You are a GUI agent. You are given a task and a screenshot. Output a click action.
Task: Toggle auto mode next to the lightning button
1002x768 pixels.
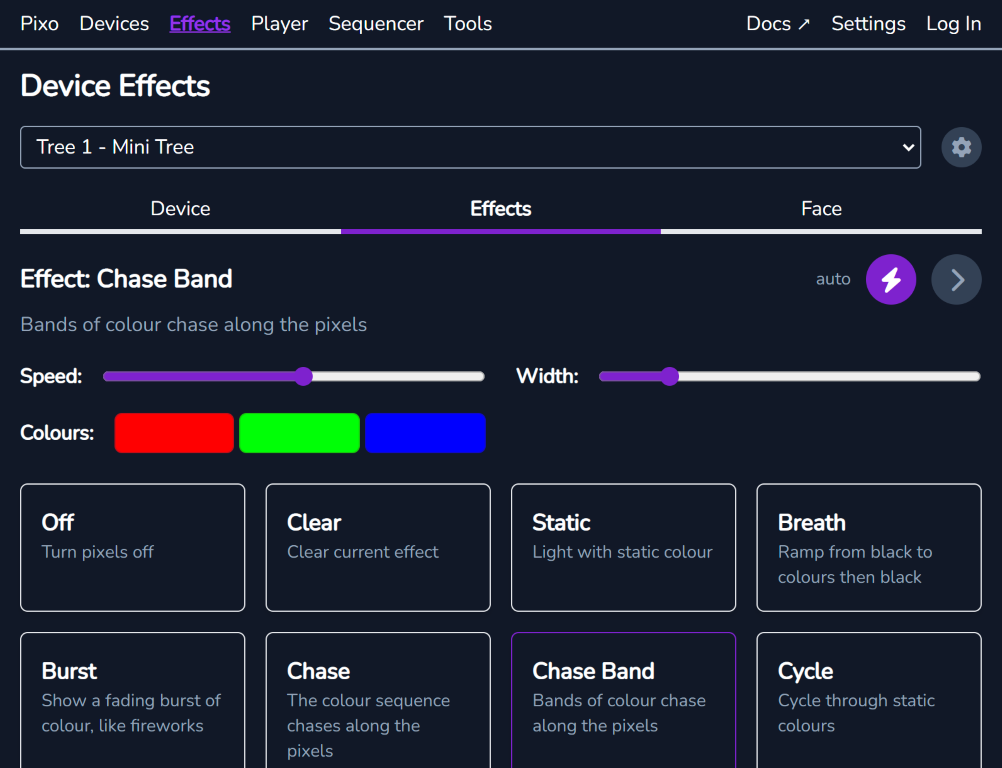[833, 279]
